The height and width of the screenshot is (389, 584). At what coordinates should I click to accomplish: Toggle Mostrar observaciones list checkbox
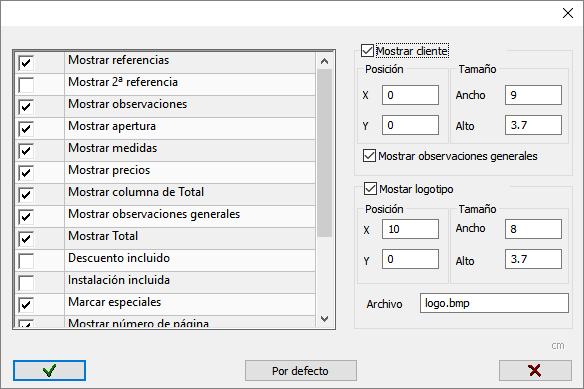click(26, 107)
